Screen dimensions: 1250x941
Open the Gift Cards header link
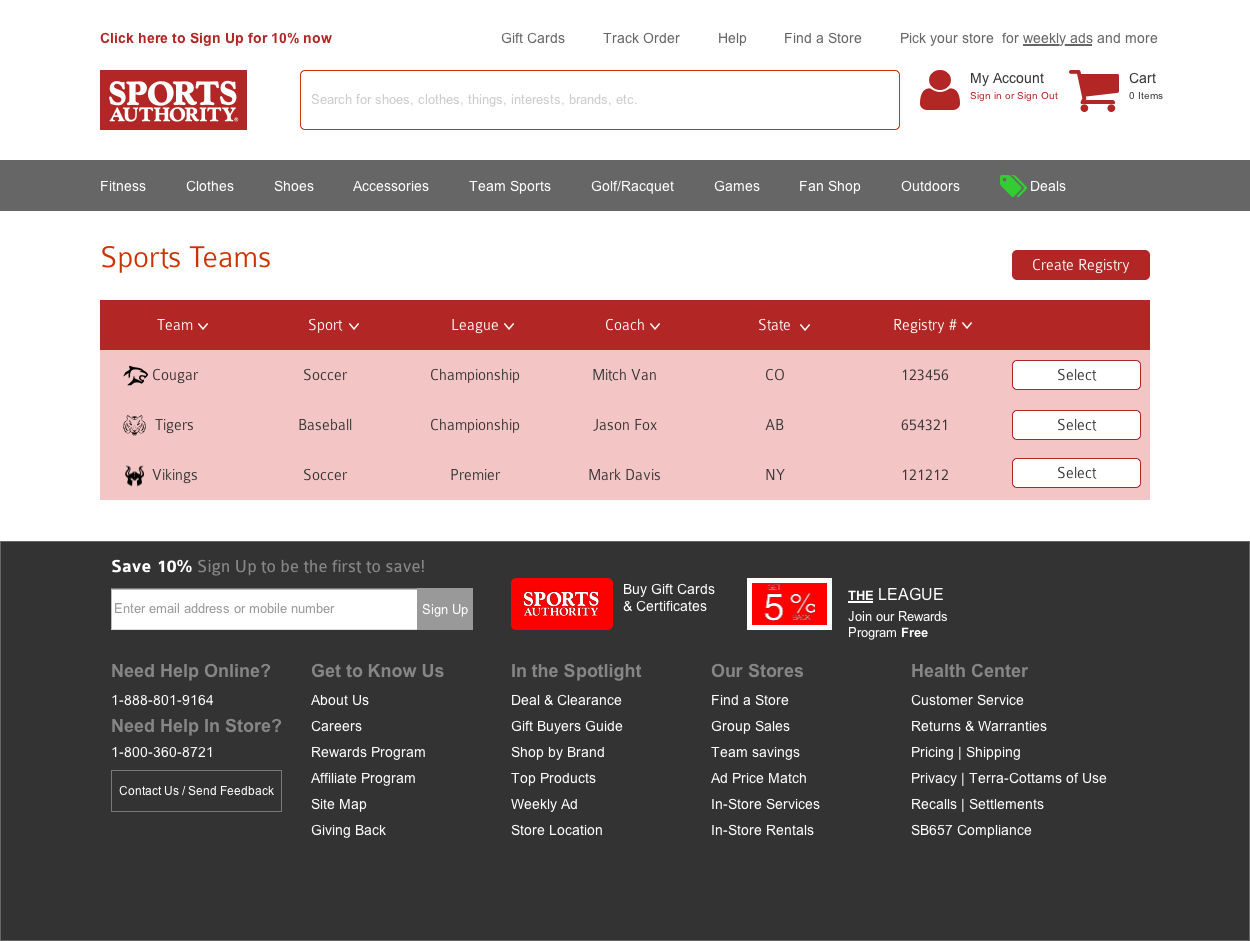click(x=533, y=38)
